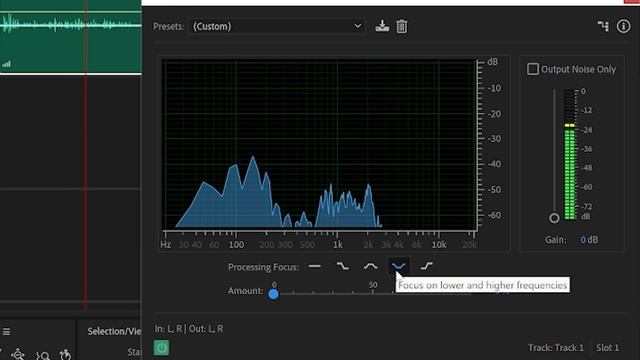Image resolution: width=640 pixels, height=360 pixels.
Task: Open the effect info icon
Action: 623,26
